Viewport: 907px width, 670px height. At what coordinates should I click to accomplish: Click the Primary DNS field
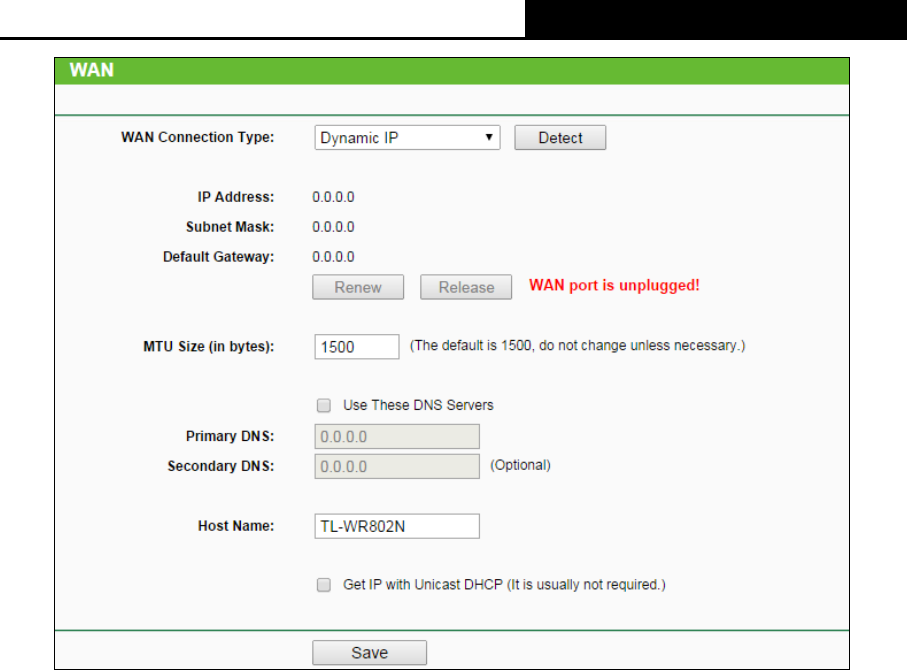pyautogui.click(x=397, y=436)
